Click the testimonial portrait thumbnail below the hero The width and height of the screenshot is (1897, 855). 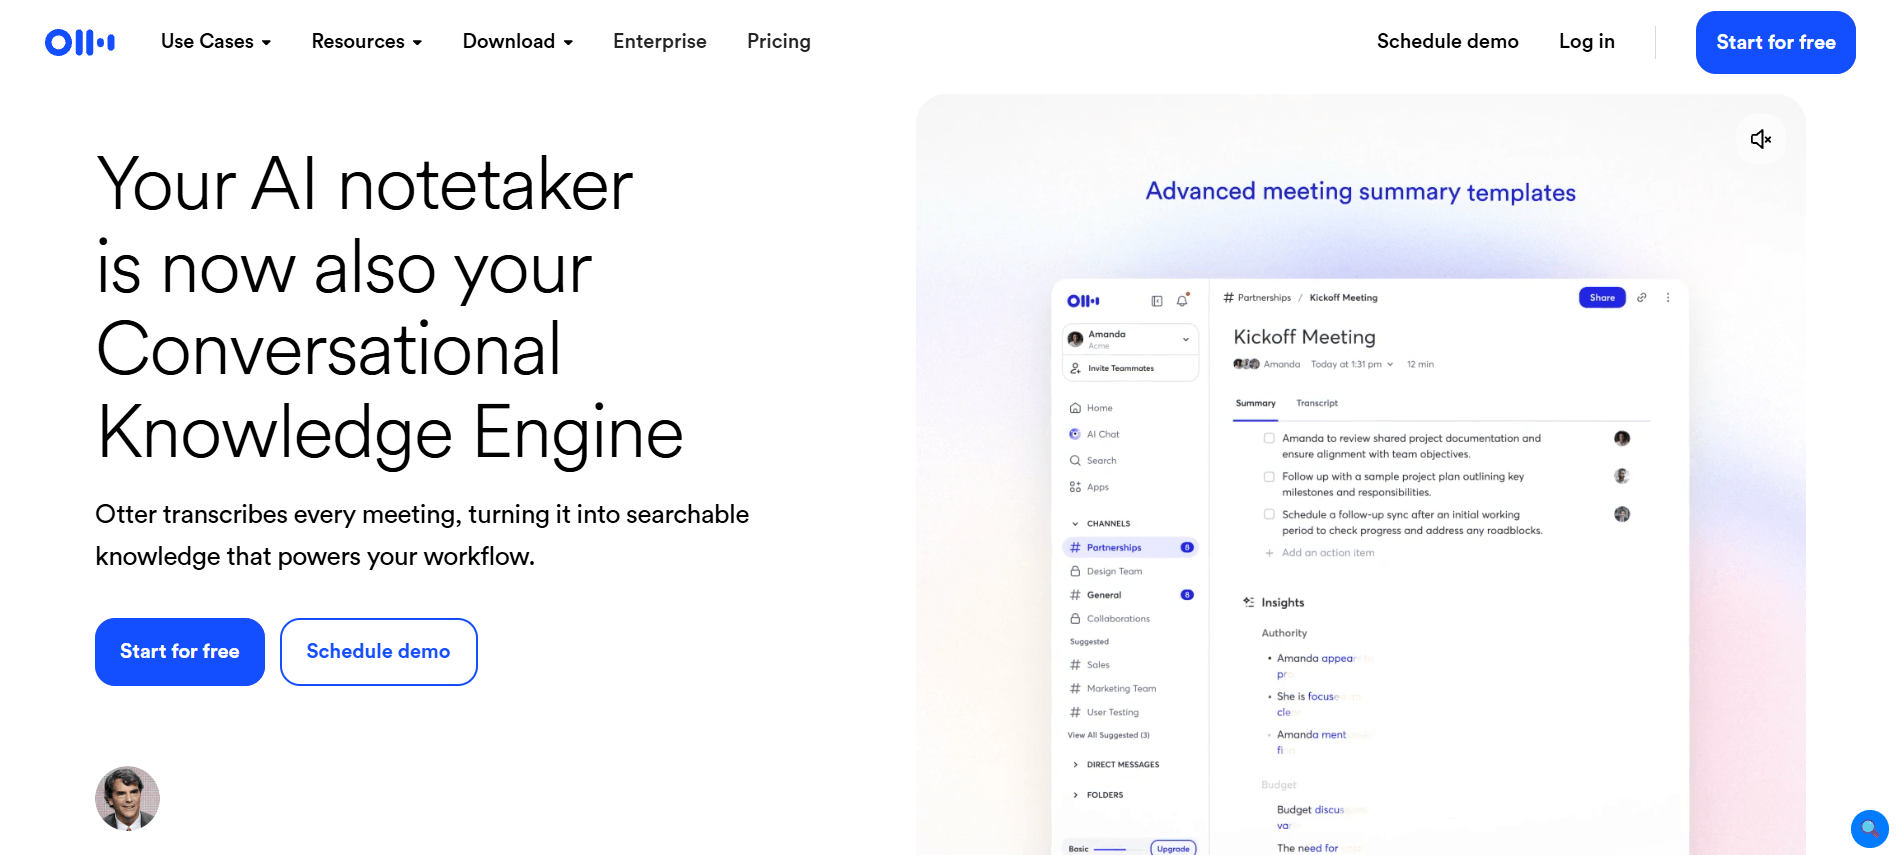[x=127, y=798]
